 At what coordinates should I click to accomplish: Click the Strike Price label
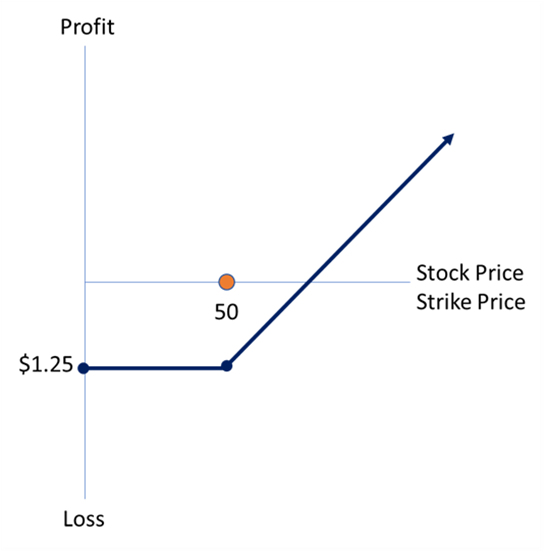pos(471,302)
